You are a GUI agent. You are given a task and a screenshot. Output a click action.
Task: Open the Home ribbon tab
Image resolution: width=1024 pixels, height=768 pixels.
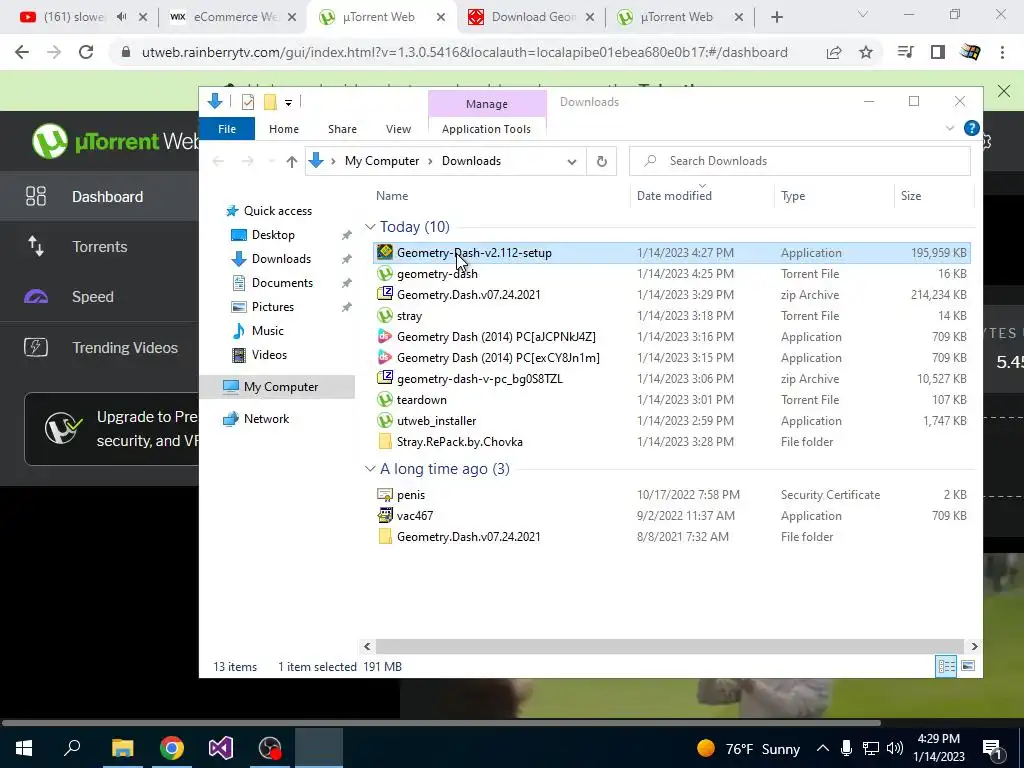(x=283, y=129)
